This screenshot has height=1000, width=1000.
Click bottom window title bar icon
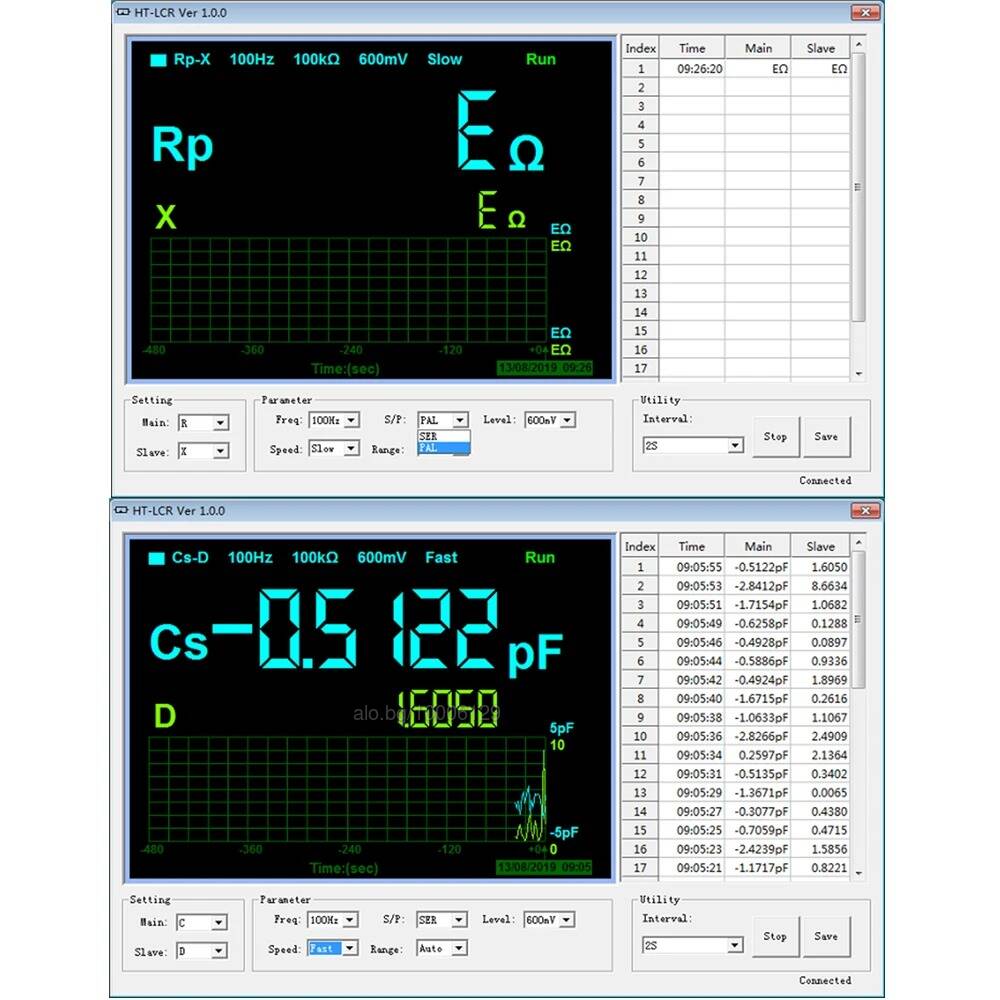click(x=121, y=511)
